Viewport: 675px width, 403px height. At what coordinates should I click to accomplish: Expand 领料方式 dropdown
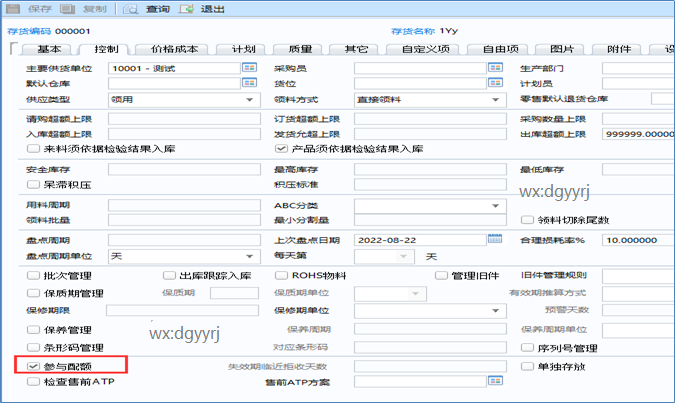pos(495,99)
